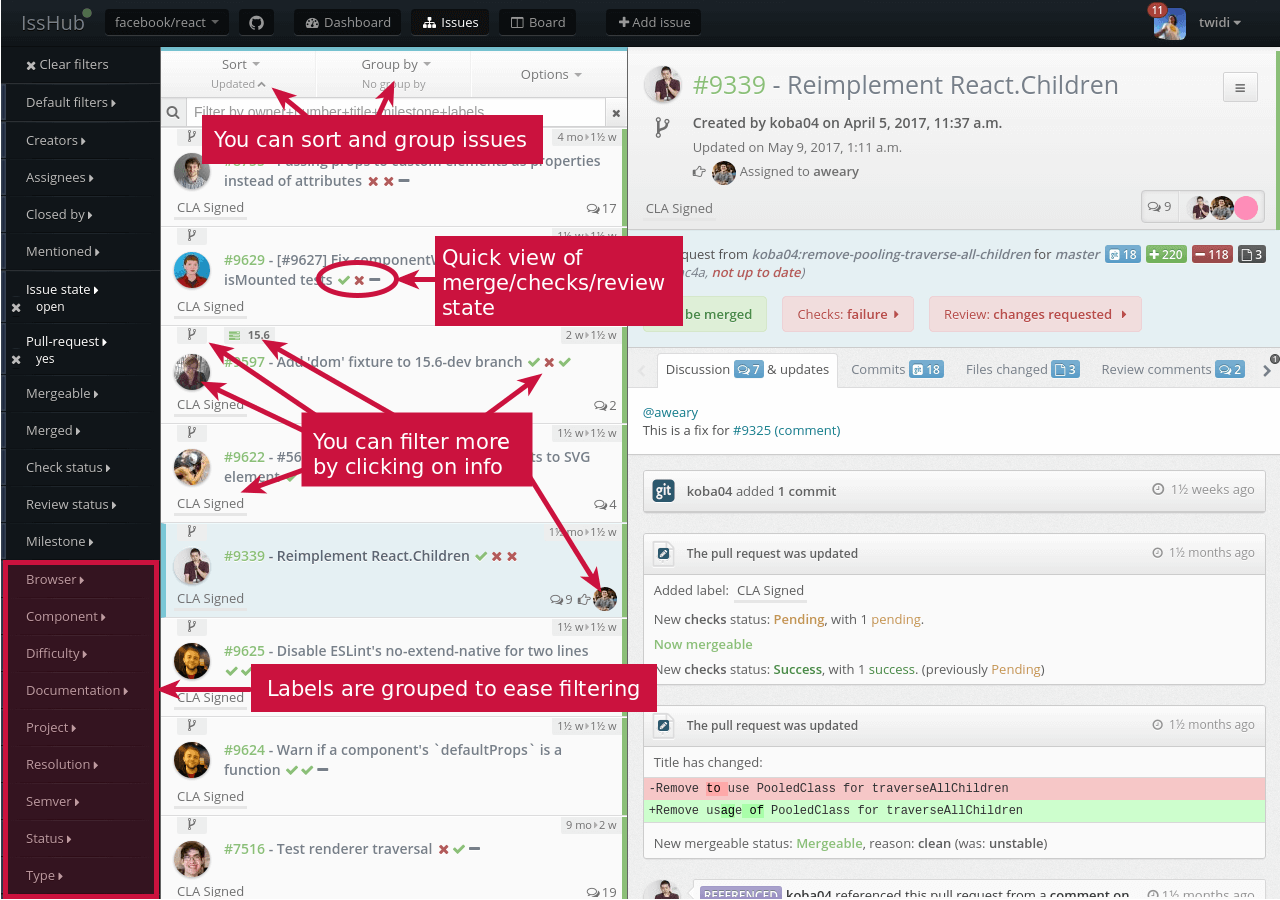Switch to the Files changed tab
Image resolution: width=1280 pixels, height=900 pixels.
1022,369
